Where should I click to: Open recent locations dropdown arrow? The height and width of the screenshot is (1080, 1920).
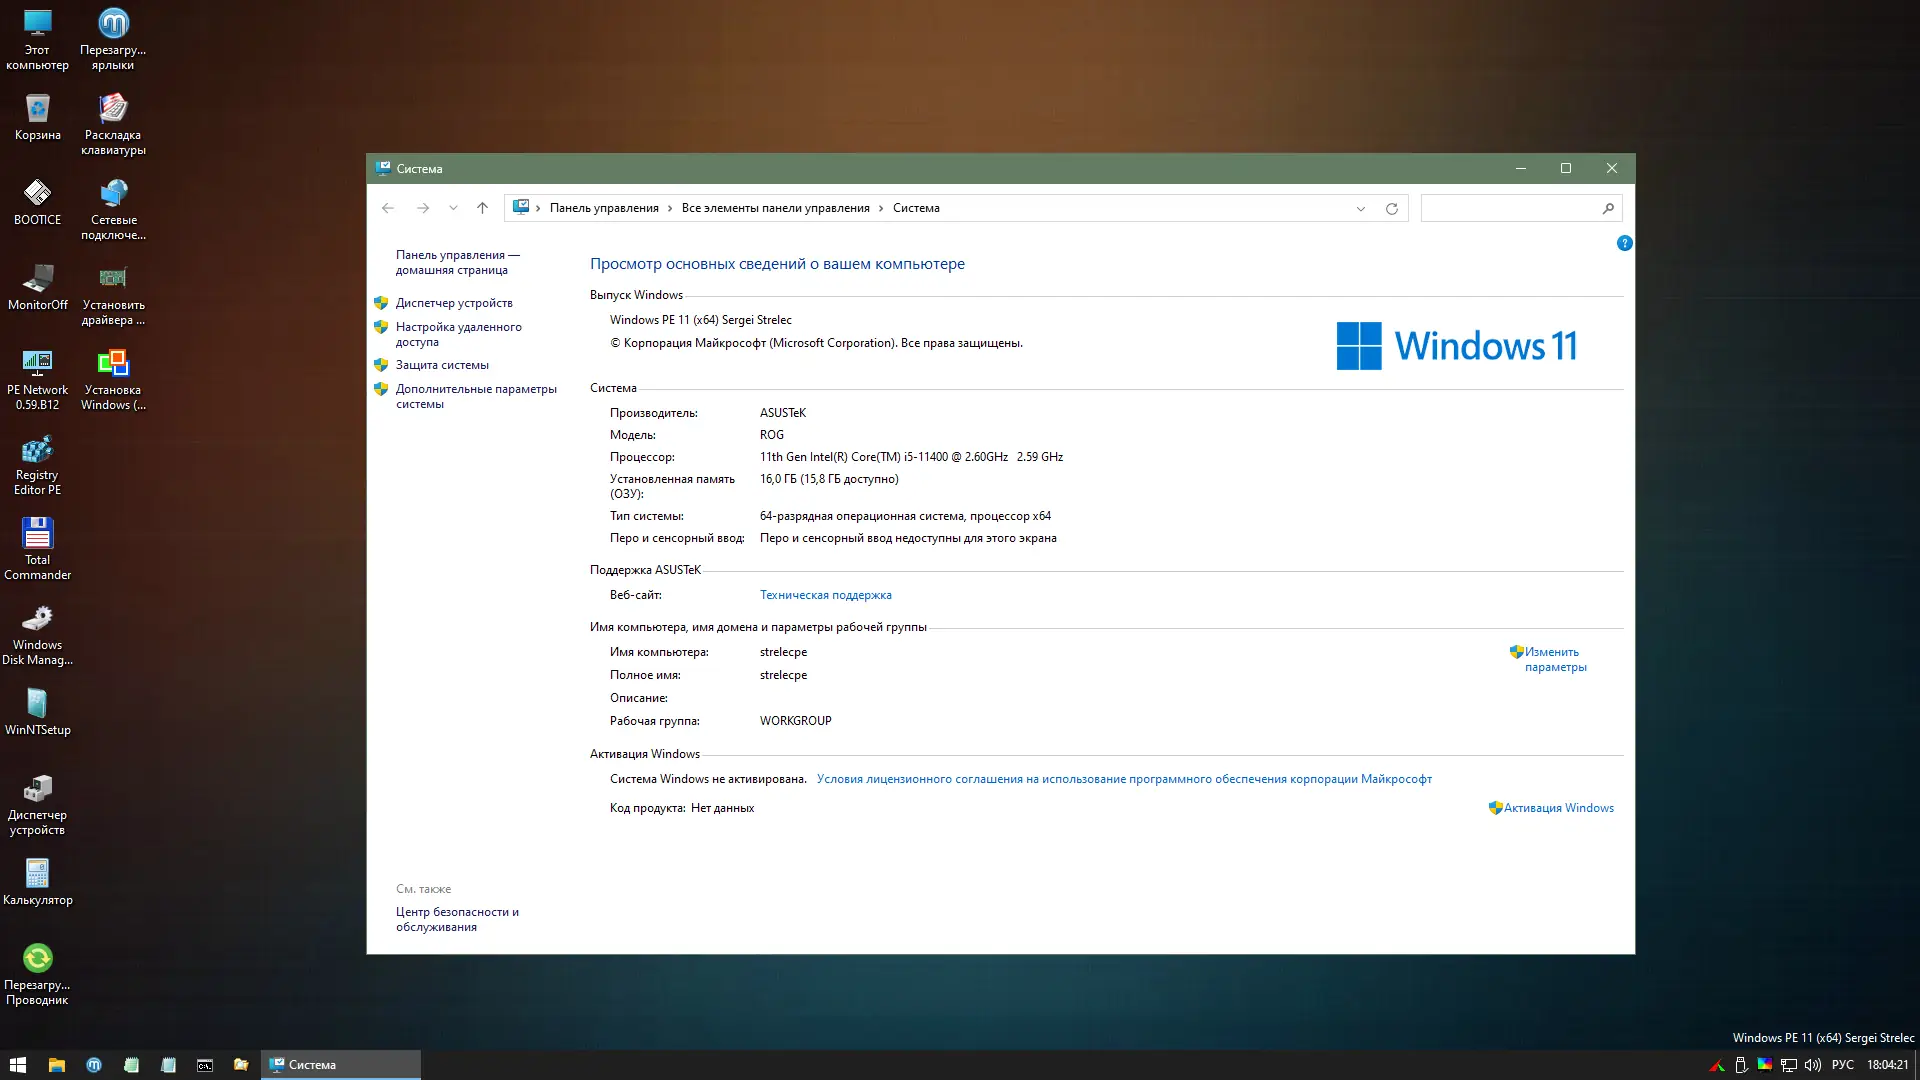(x=453, y=208)
